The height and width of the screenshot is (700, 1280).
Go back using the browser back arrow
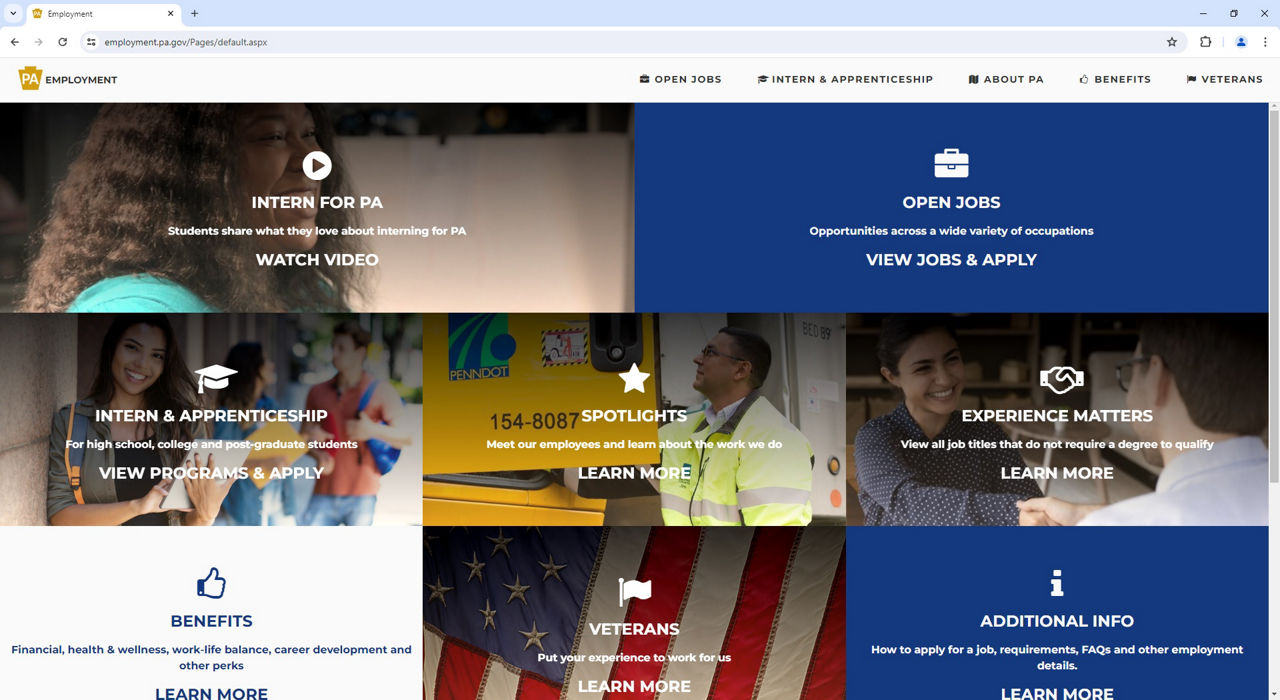tap(14, 42)
